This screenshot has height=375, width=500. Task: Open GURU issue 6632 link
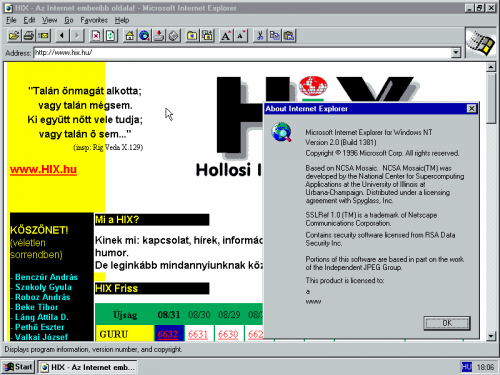click(x=168, y=334)
